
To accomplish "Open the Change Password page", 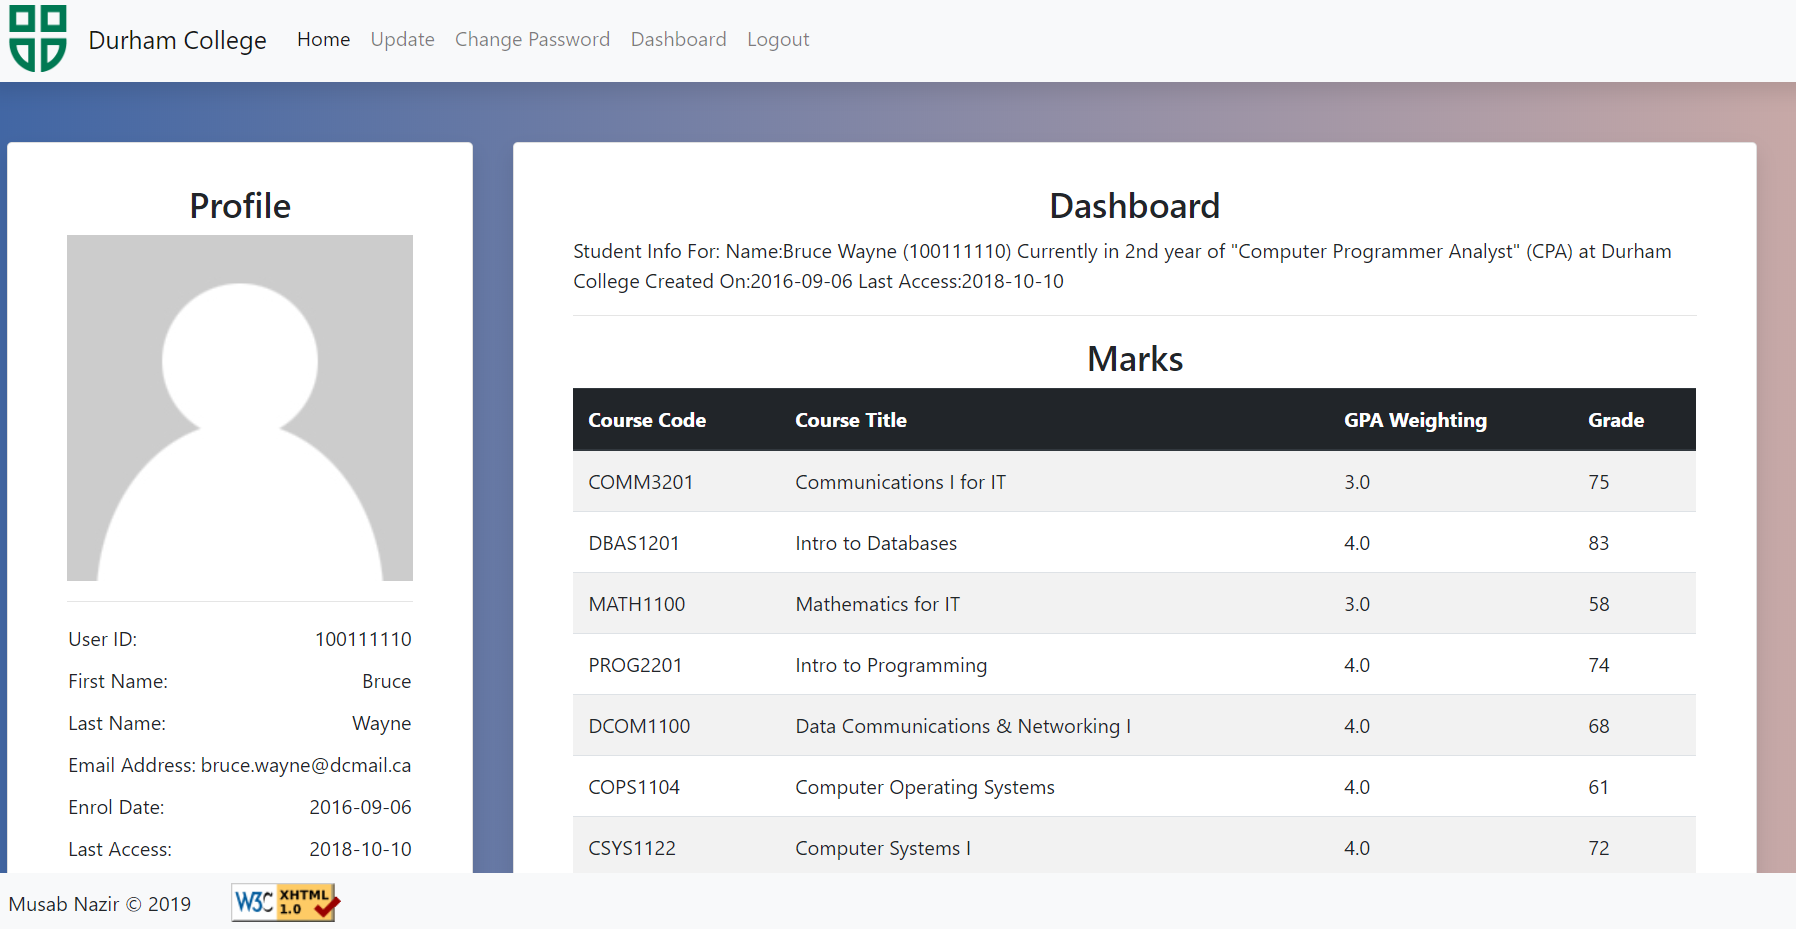I will pos(532,39).
